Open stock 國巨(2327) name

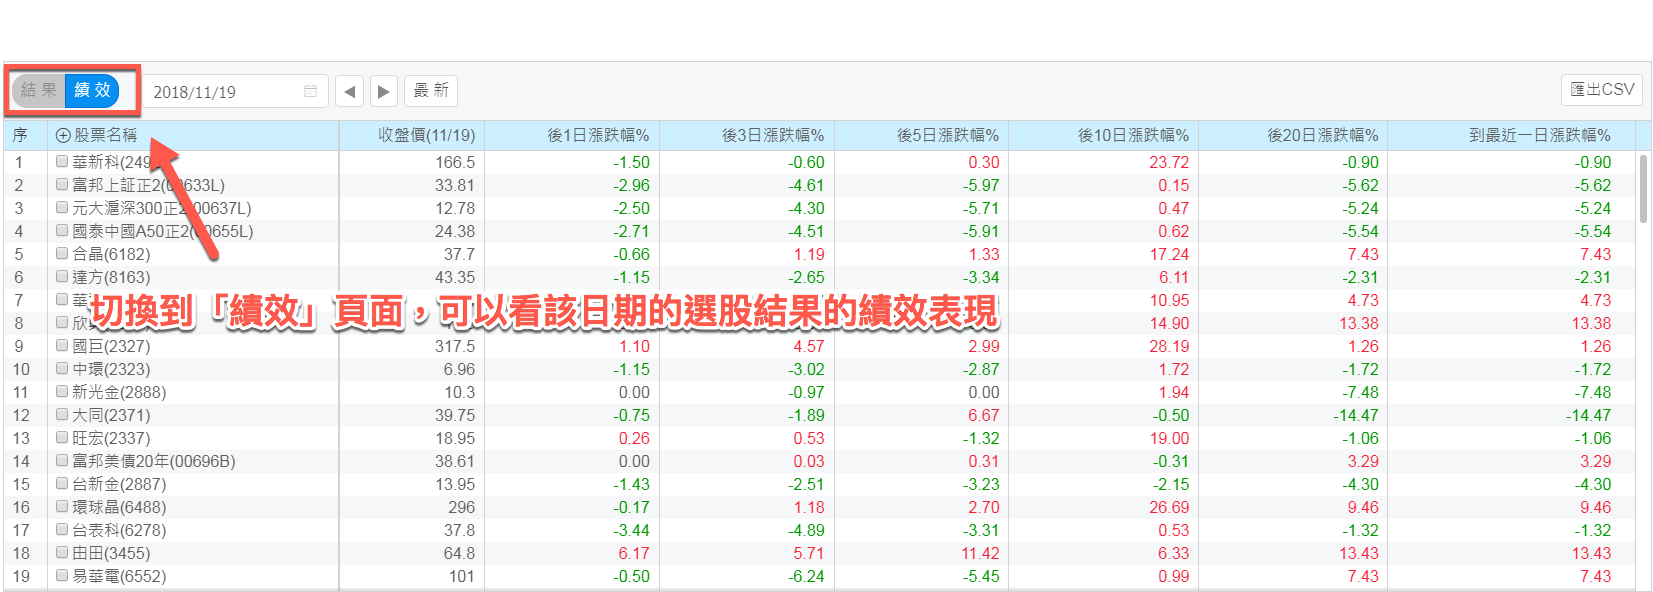click(111, 346)
